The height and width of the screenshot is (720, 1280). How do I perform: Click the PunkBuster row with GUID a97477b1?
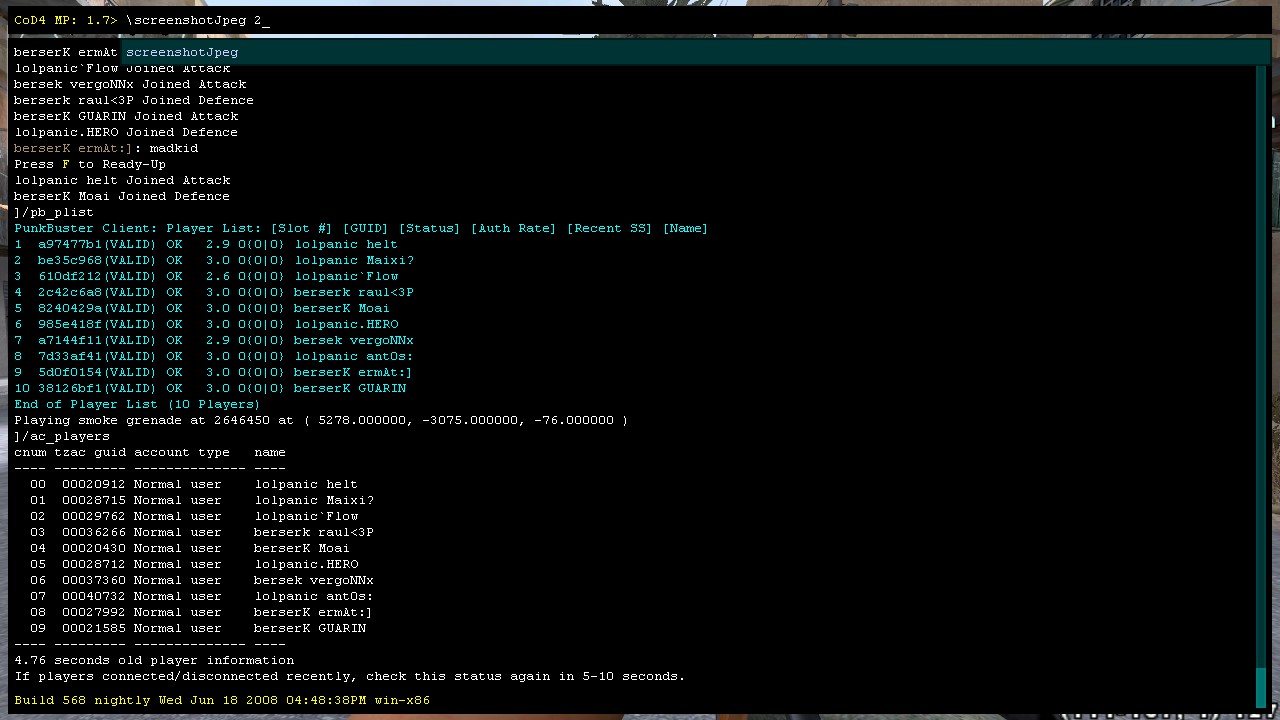point(206,244)
